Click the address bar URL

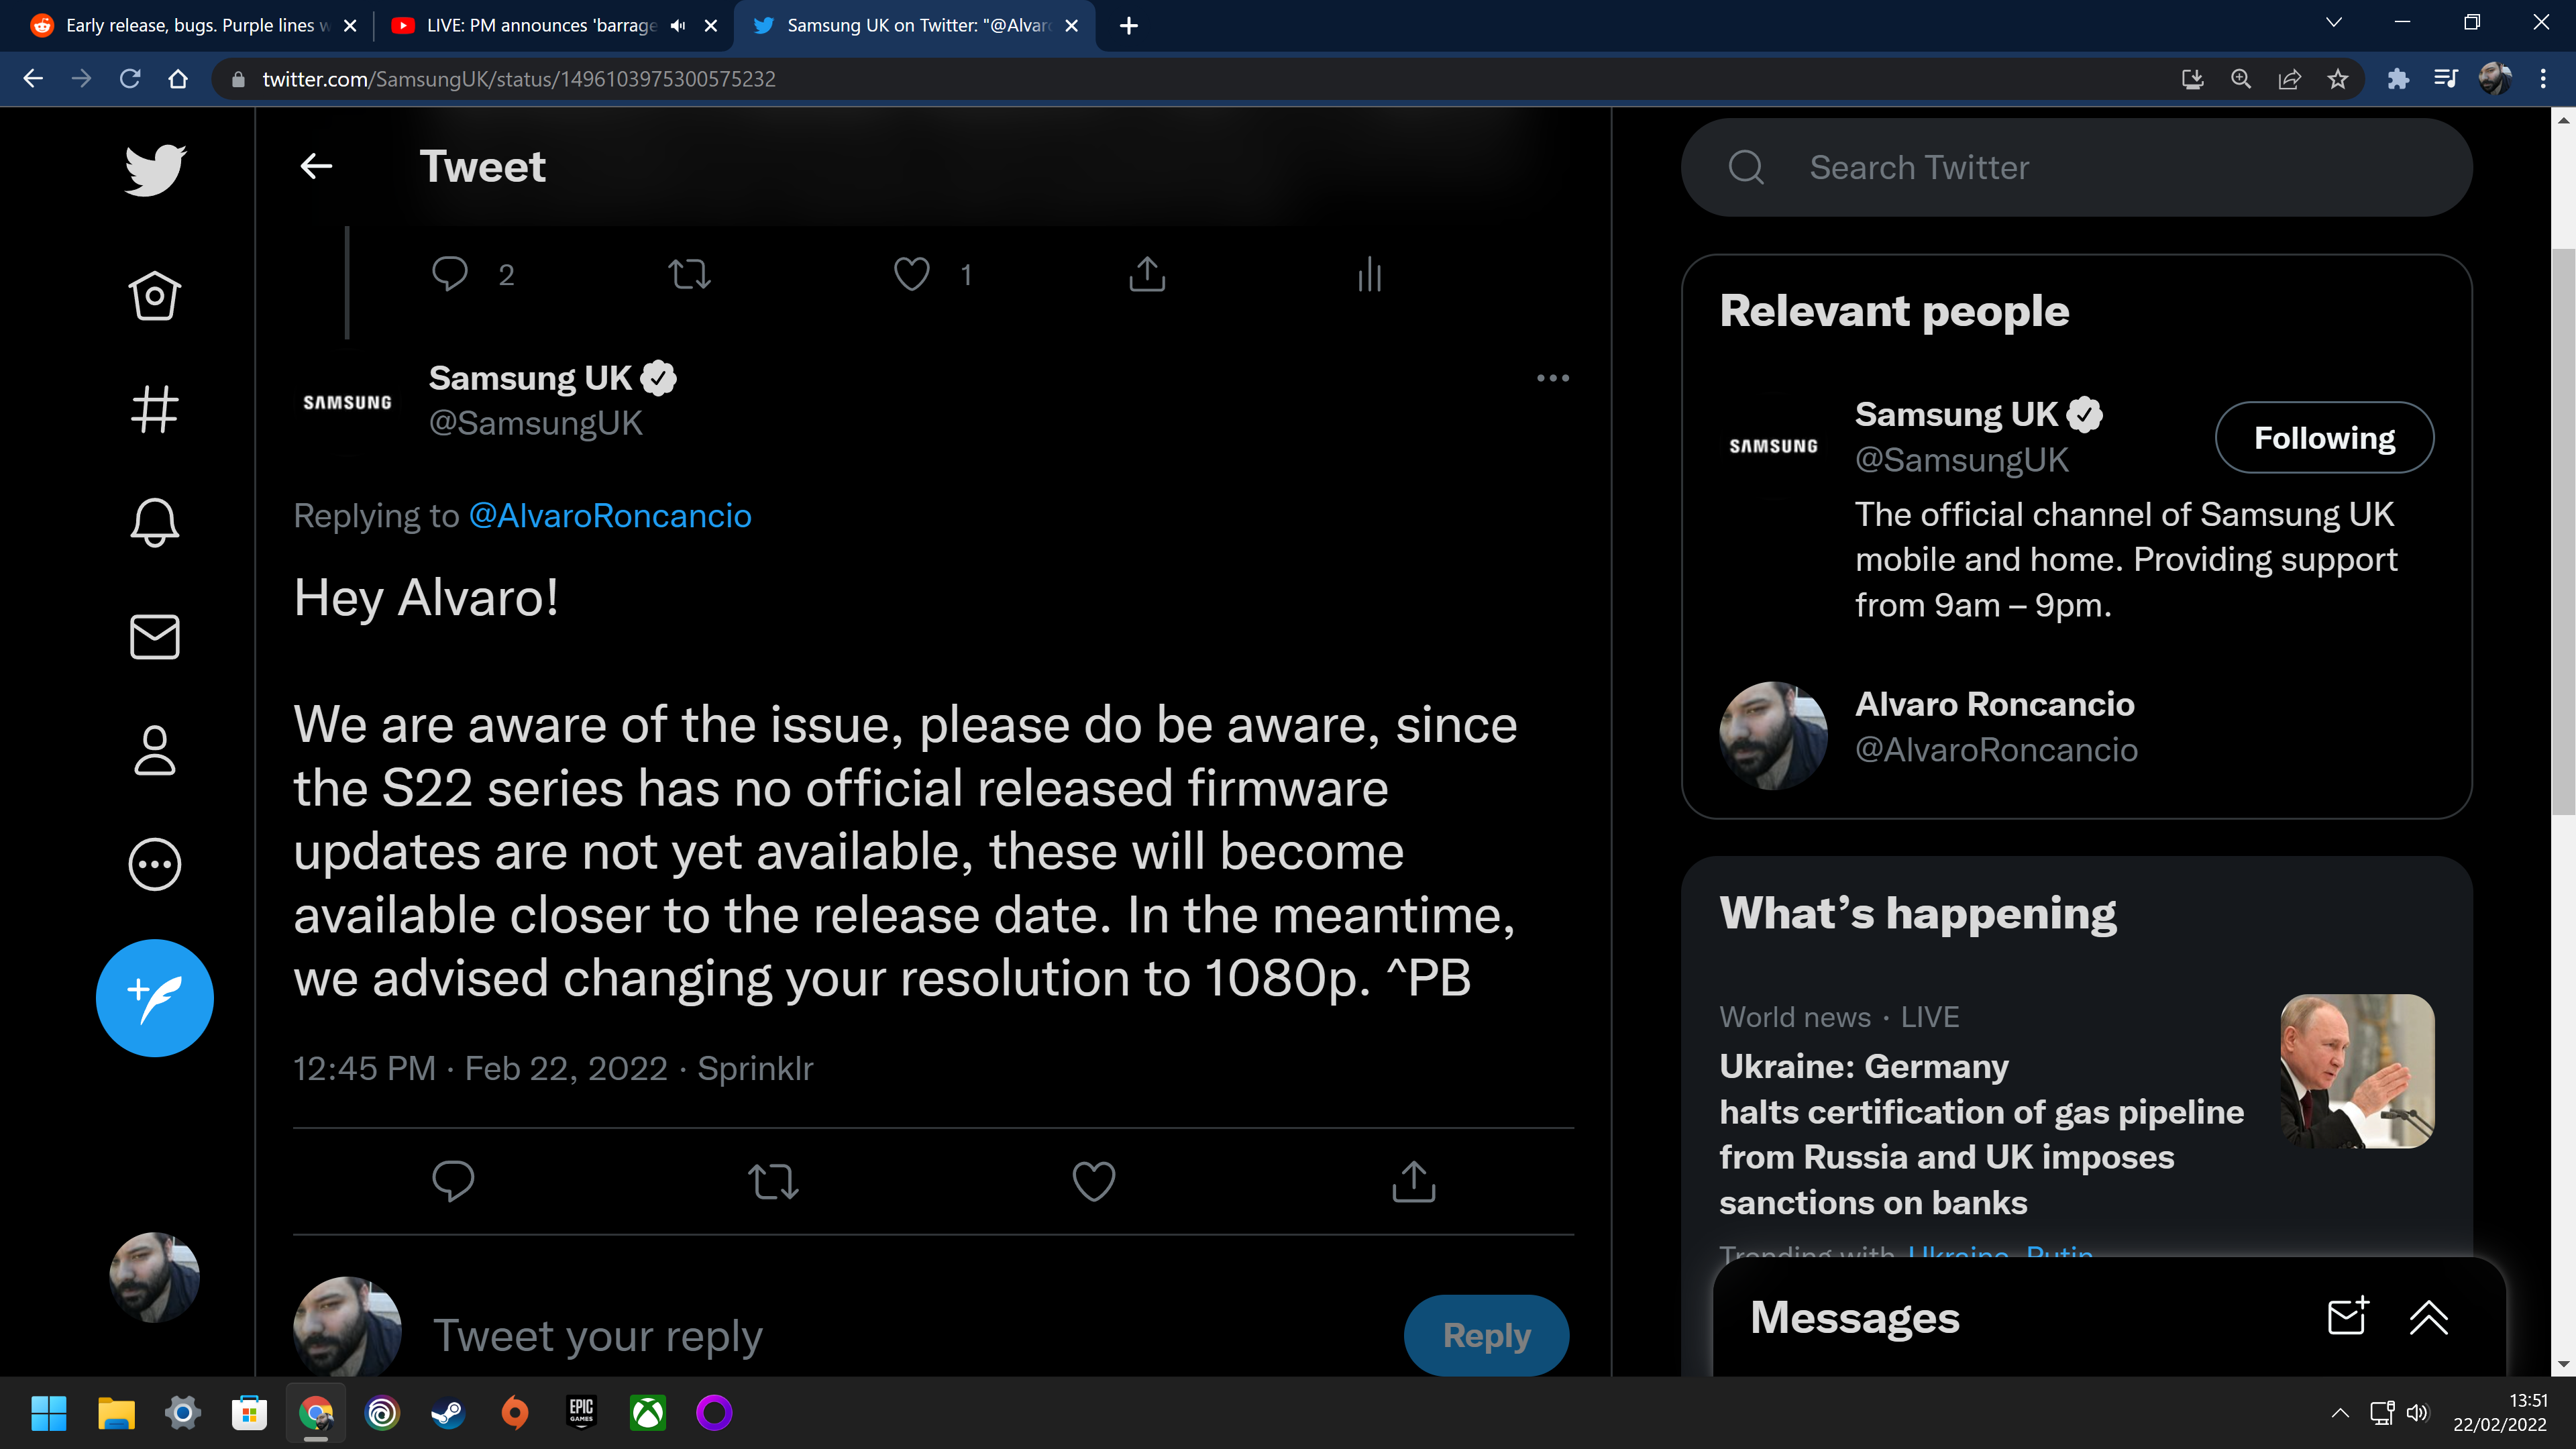(x=519, y=79)
